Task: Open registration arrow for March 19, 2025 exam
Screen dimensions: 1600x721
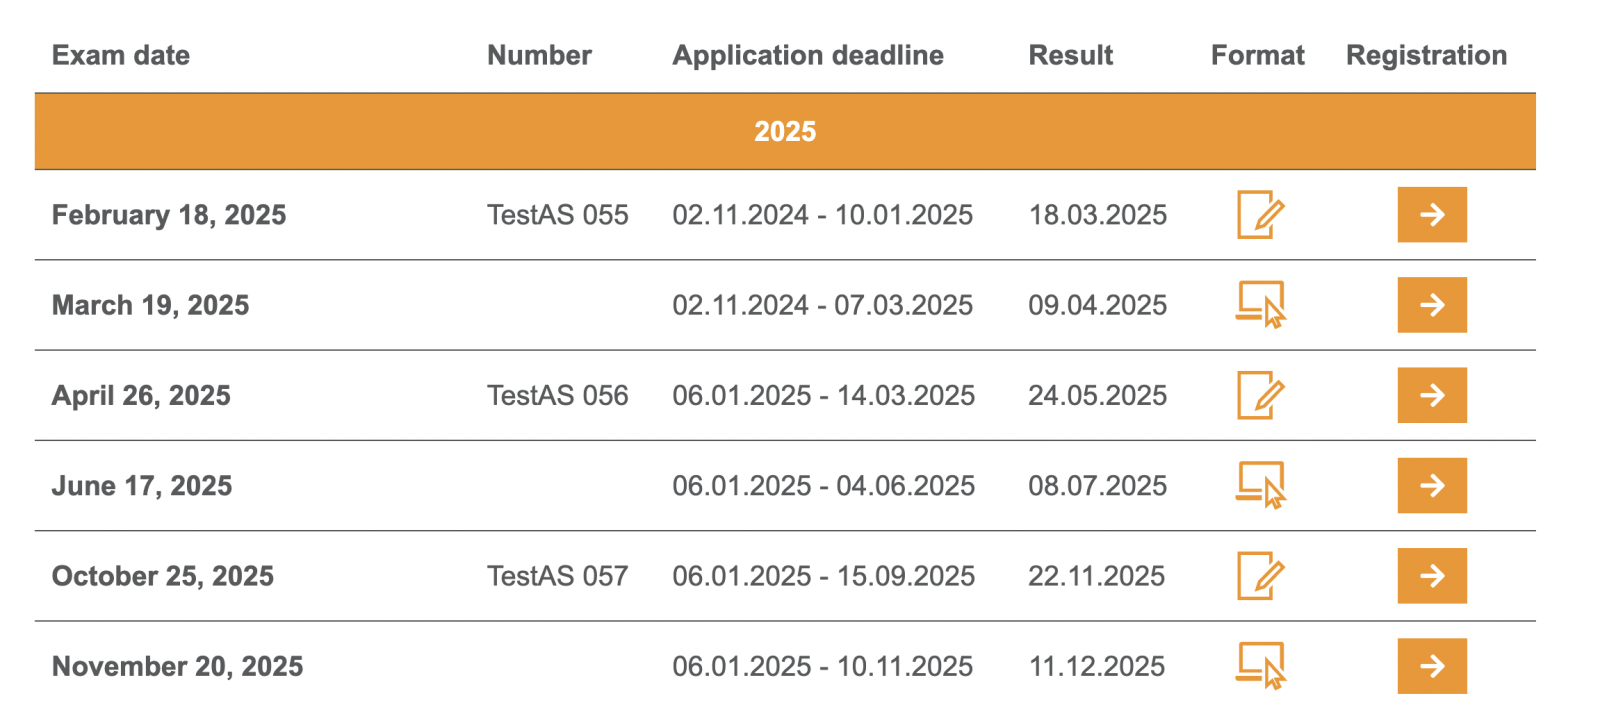Action: 1432,305
